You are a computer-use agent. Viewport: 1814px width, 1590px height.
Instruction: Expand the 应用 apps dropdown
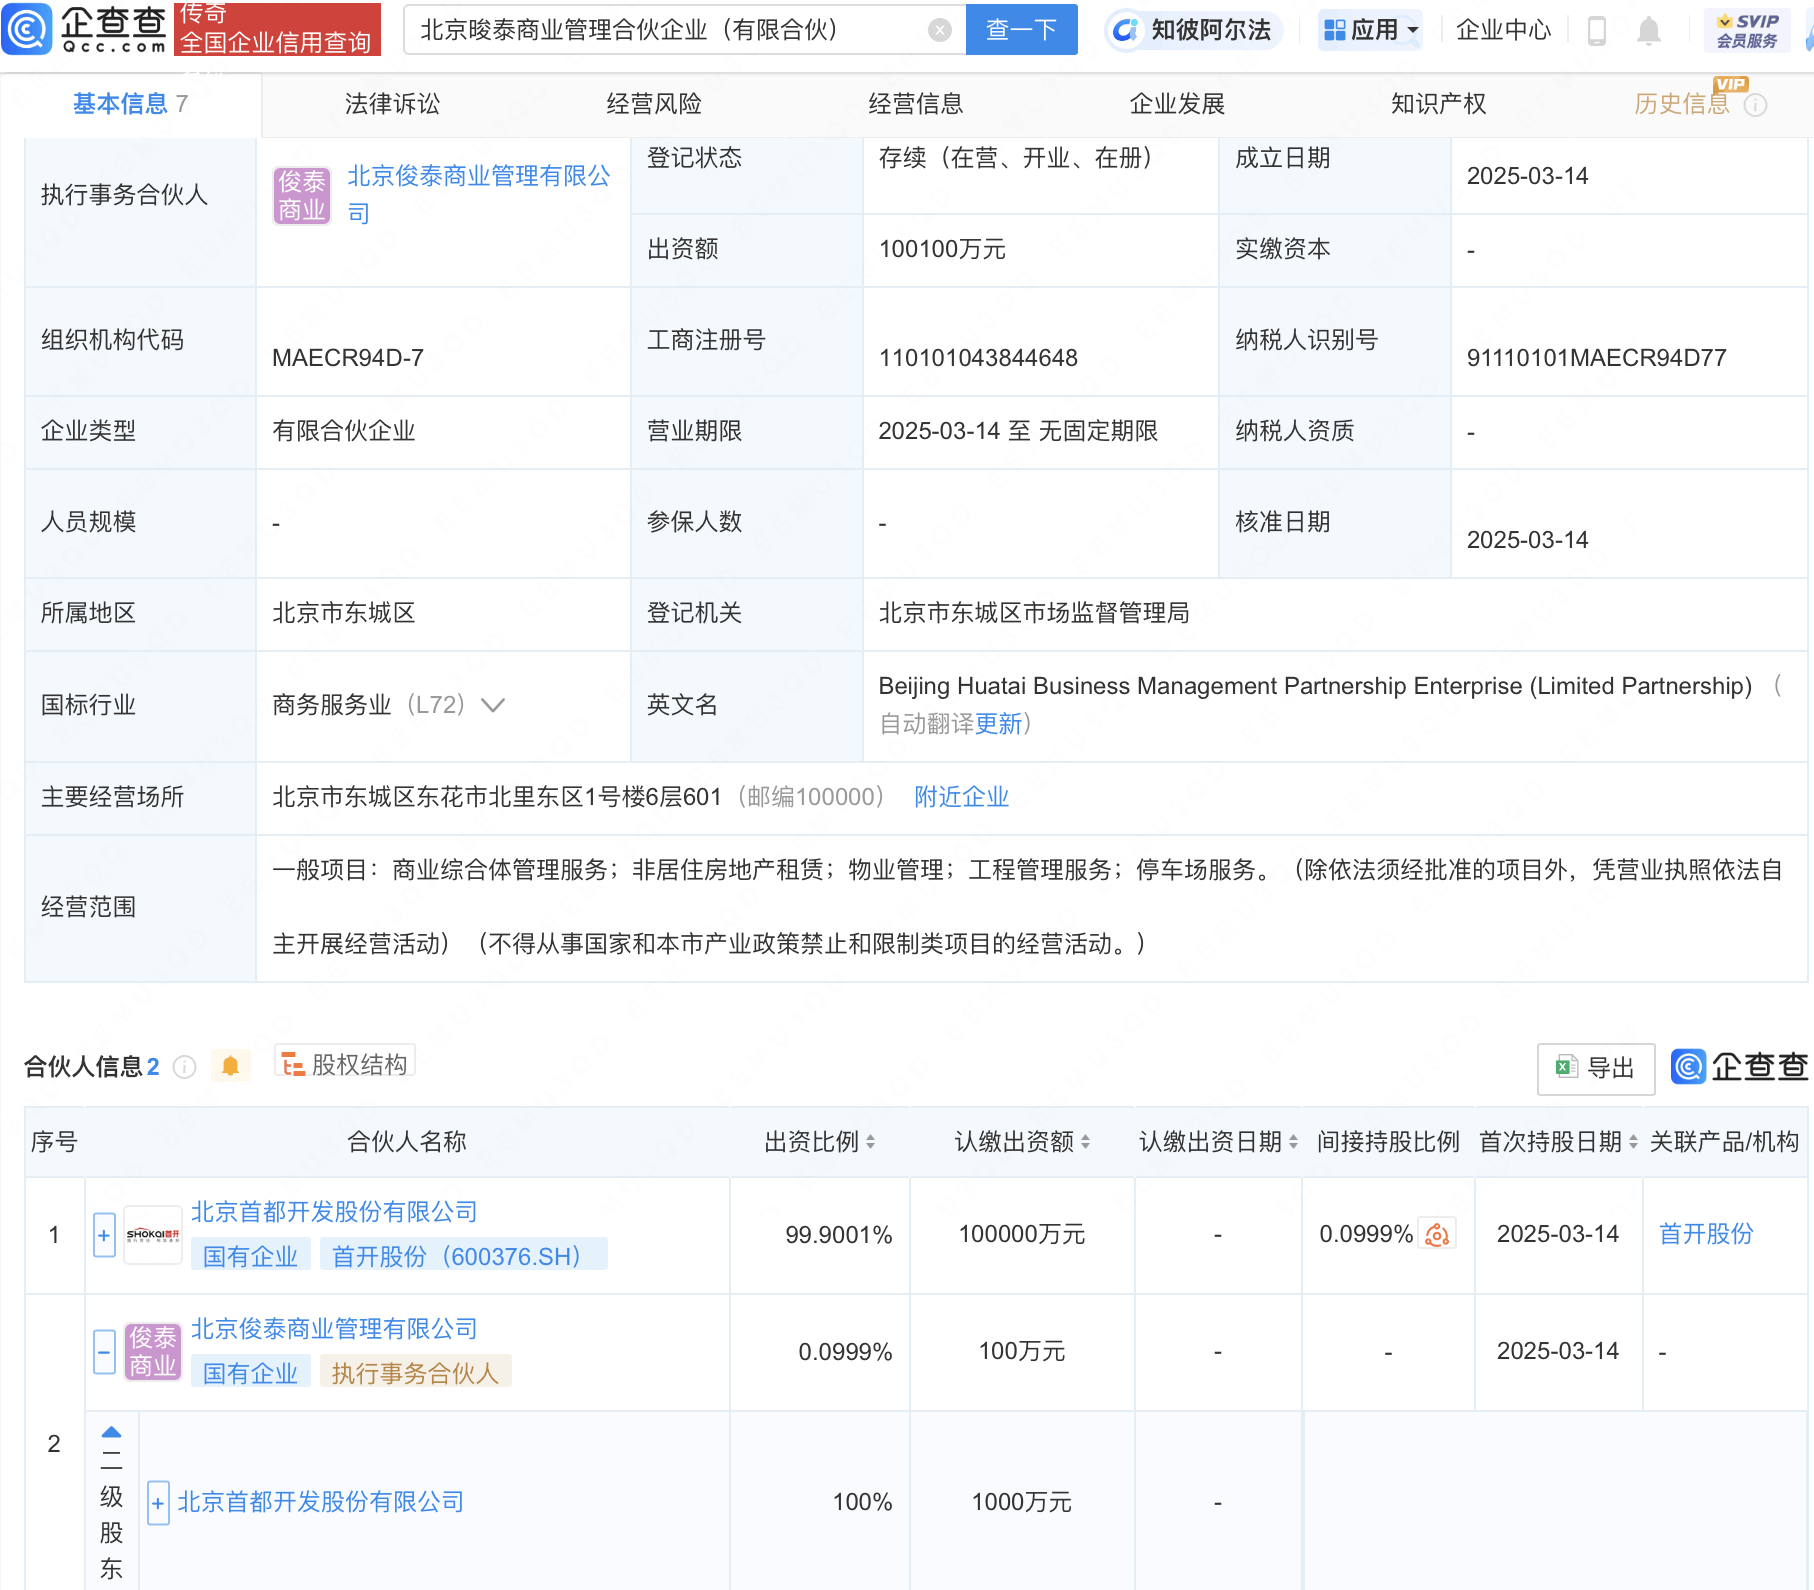click(x=1370, y=30)
